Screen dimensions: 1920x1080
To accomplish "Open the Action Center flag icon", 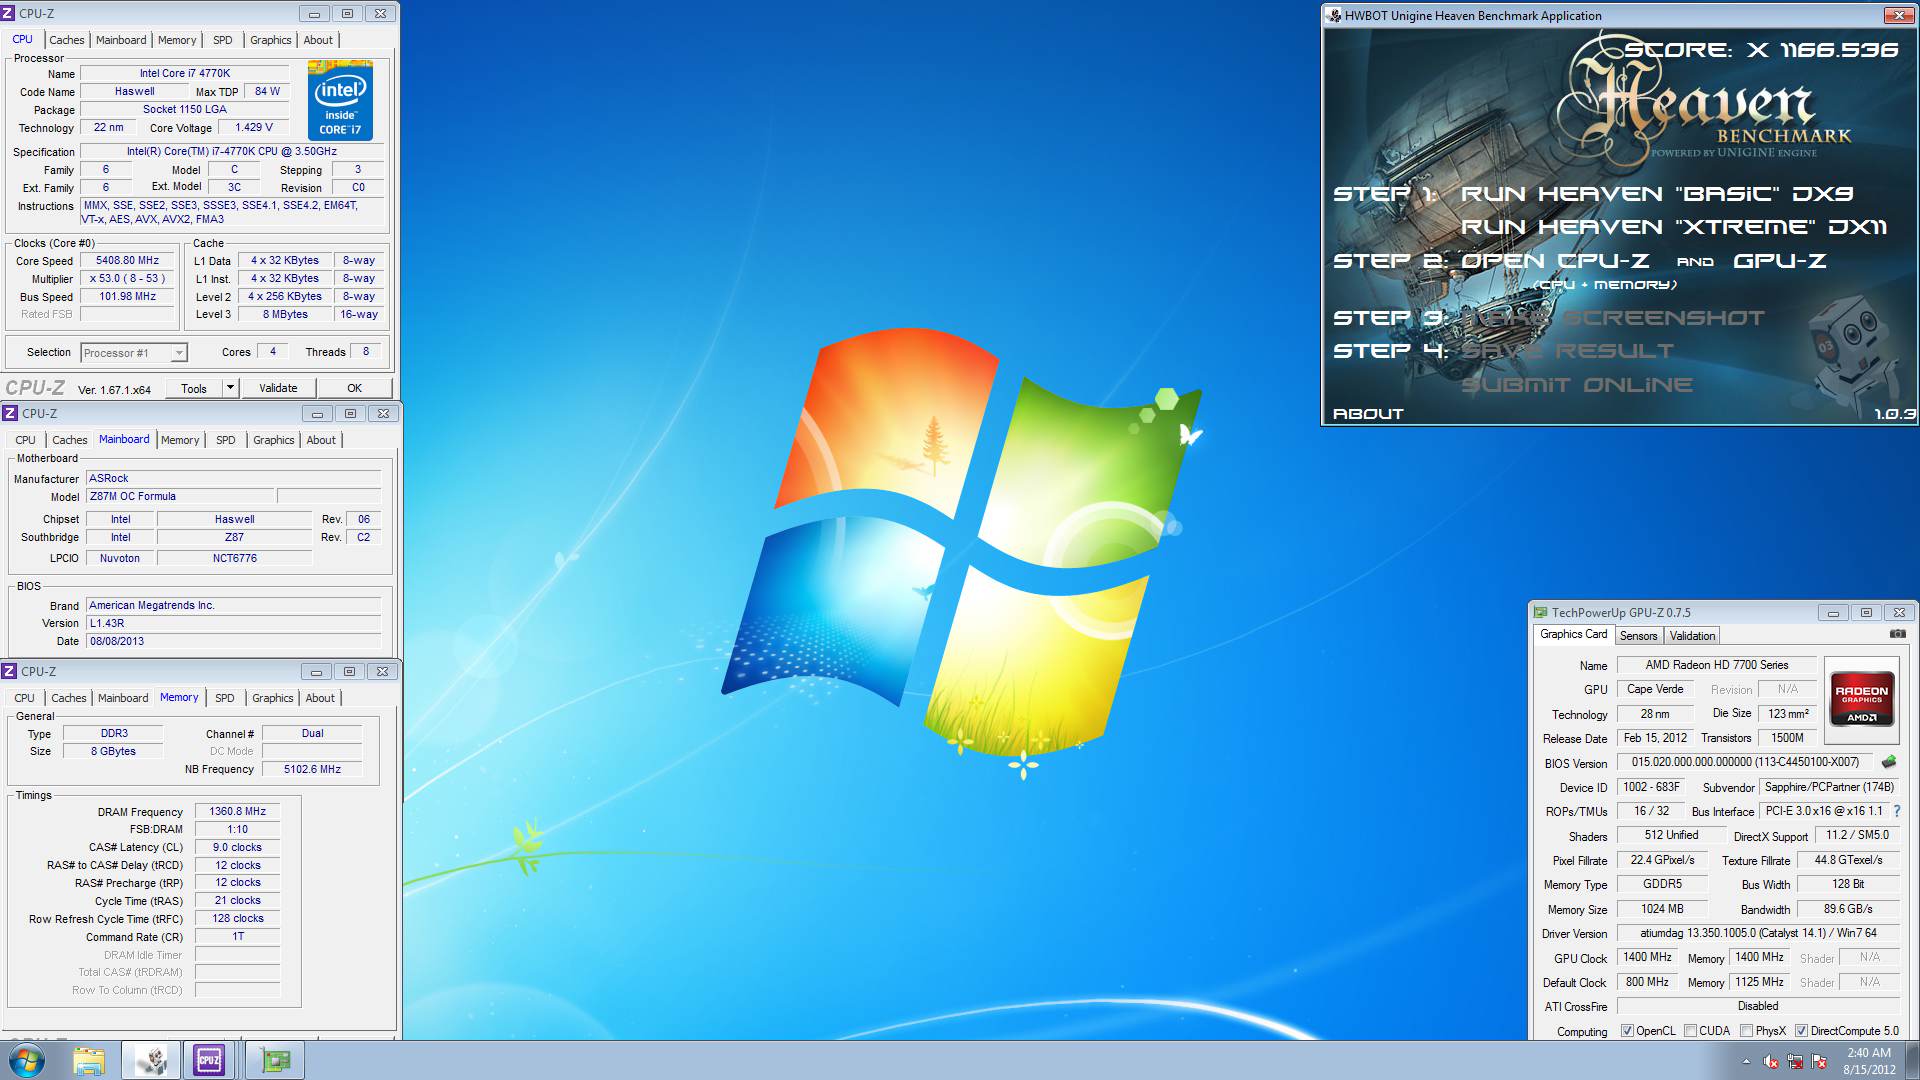I will point(1819,1061).
